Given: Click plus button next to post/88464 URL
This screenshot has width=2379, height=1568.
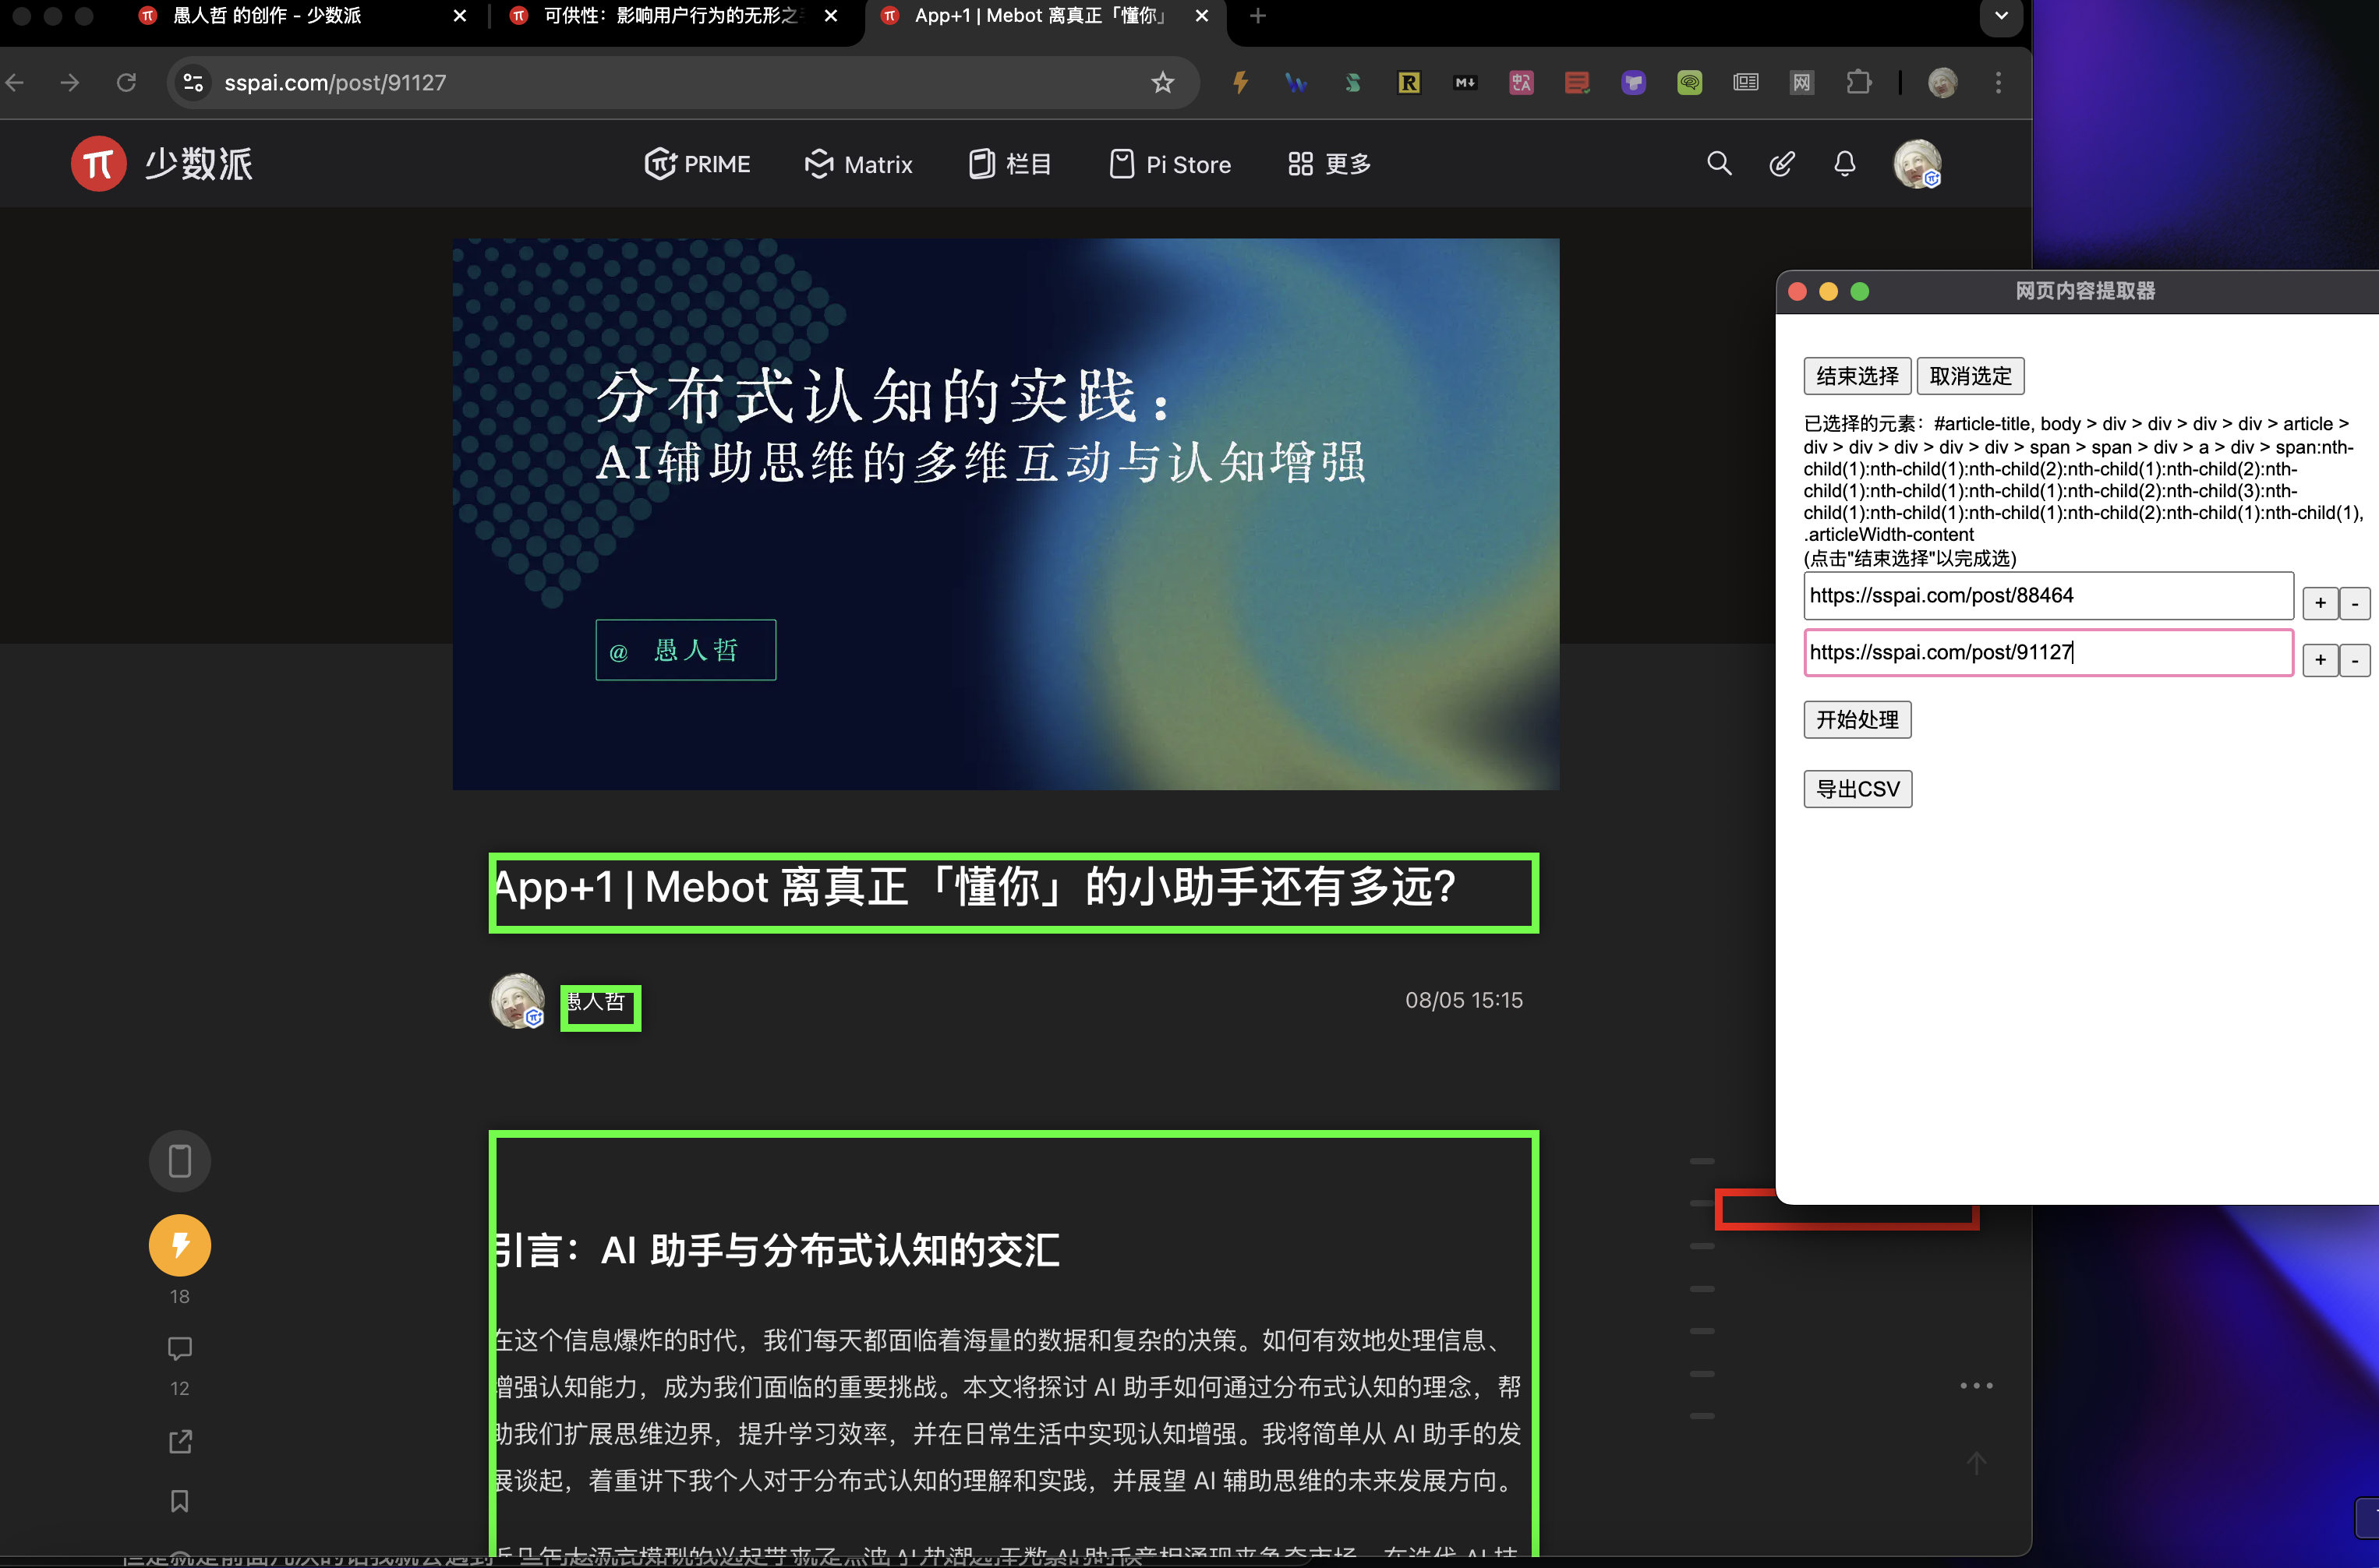Looking at the screenshot, I should click(x=2320, y=603).
